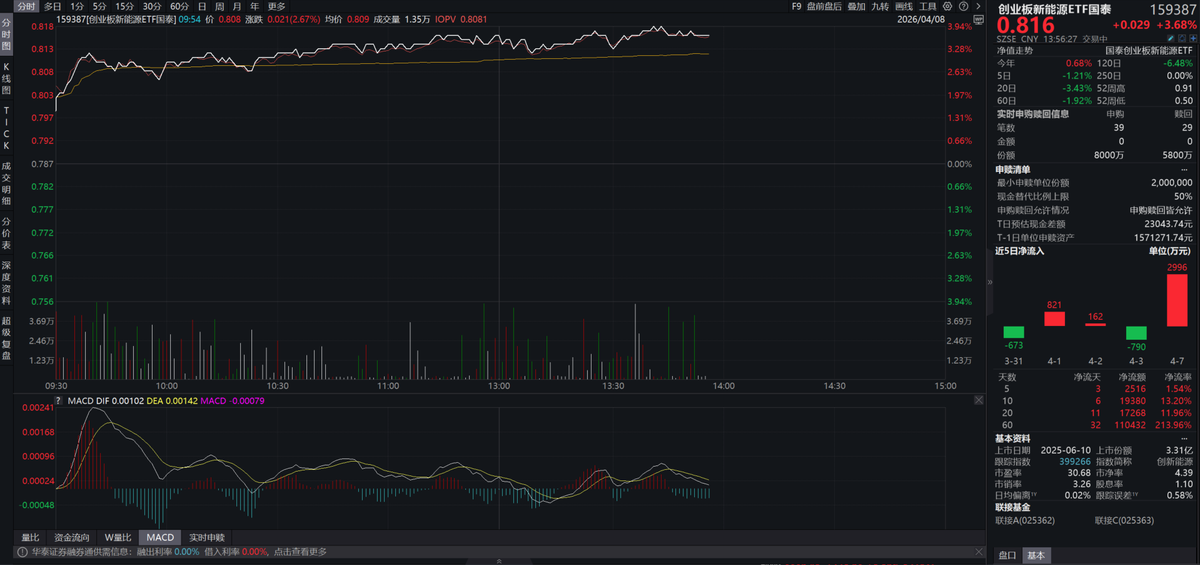Screen dimensions: 1200x565
Task: Switch to 多日 multi-day chart
Action: 52,6
